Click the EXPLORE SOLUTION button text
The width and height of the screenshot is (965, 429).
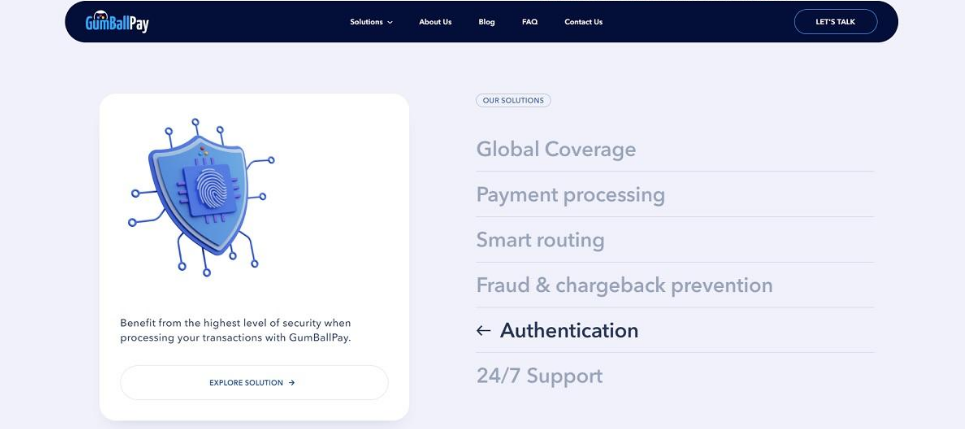pyautogui.click(x=246, y=383)
